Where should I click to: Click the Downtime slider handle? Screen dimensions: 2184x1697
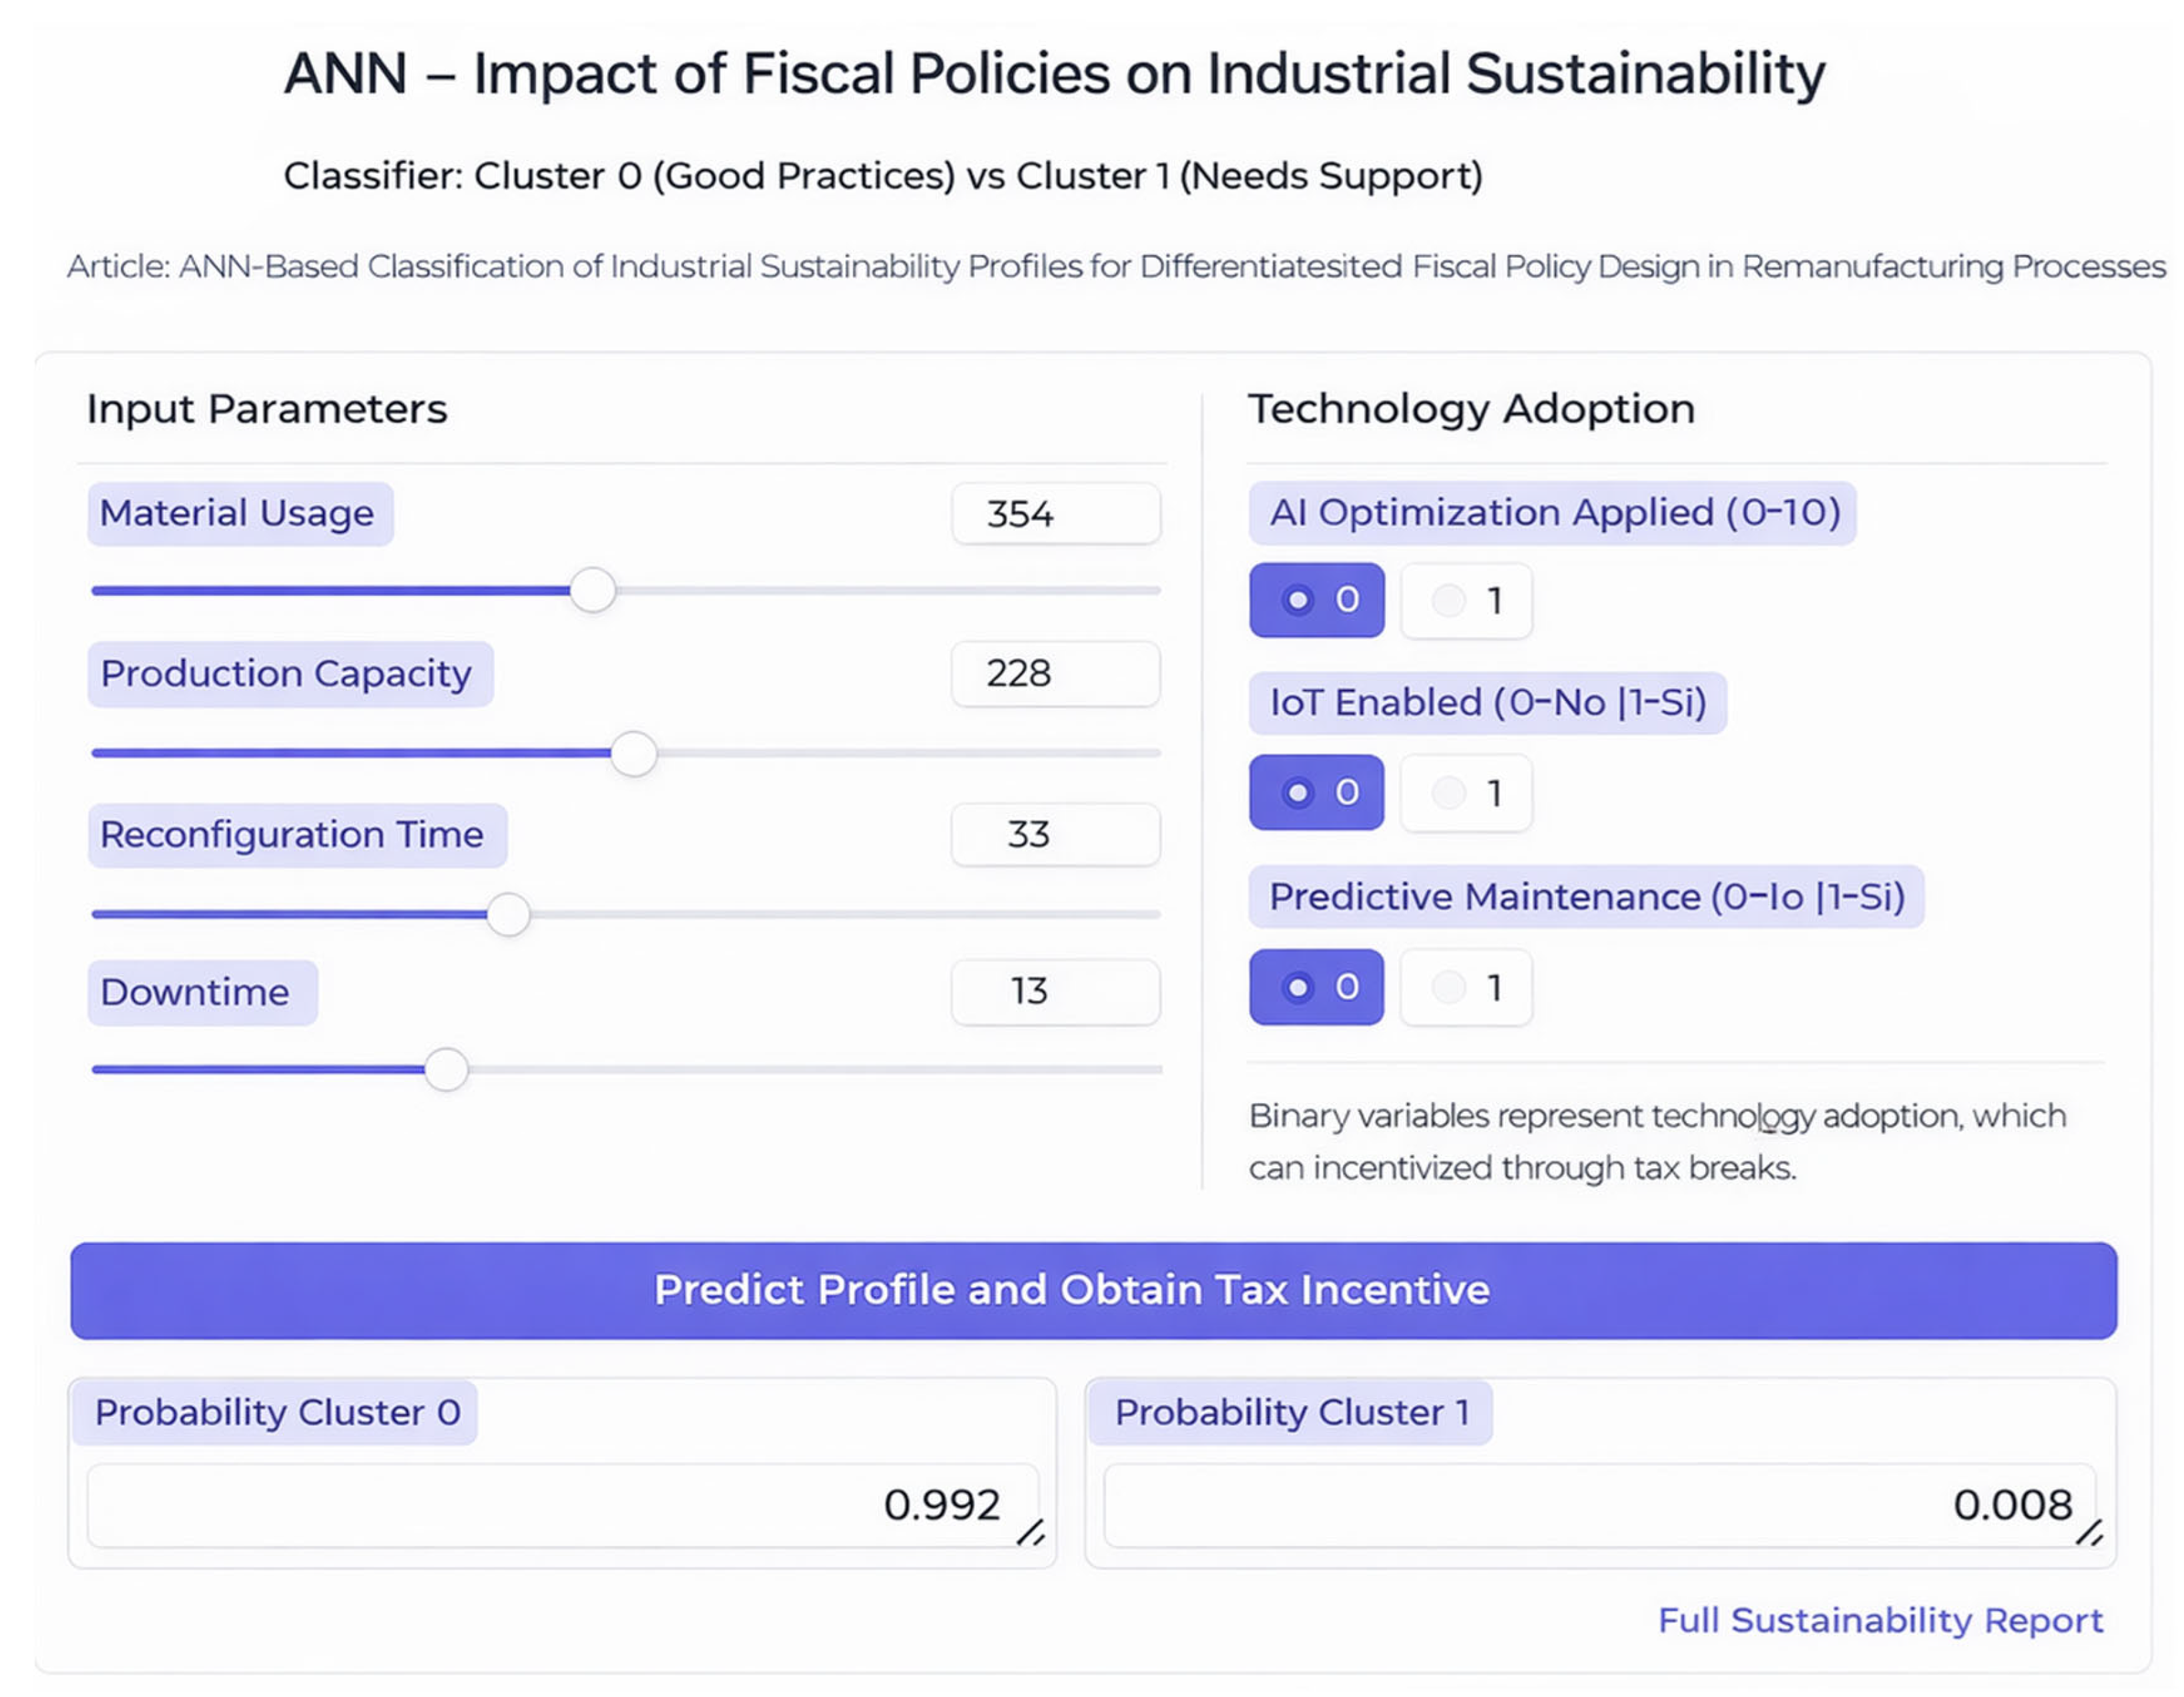click(x=446, y=1069)
